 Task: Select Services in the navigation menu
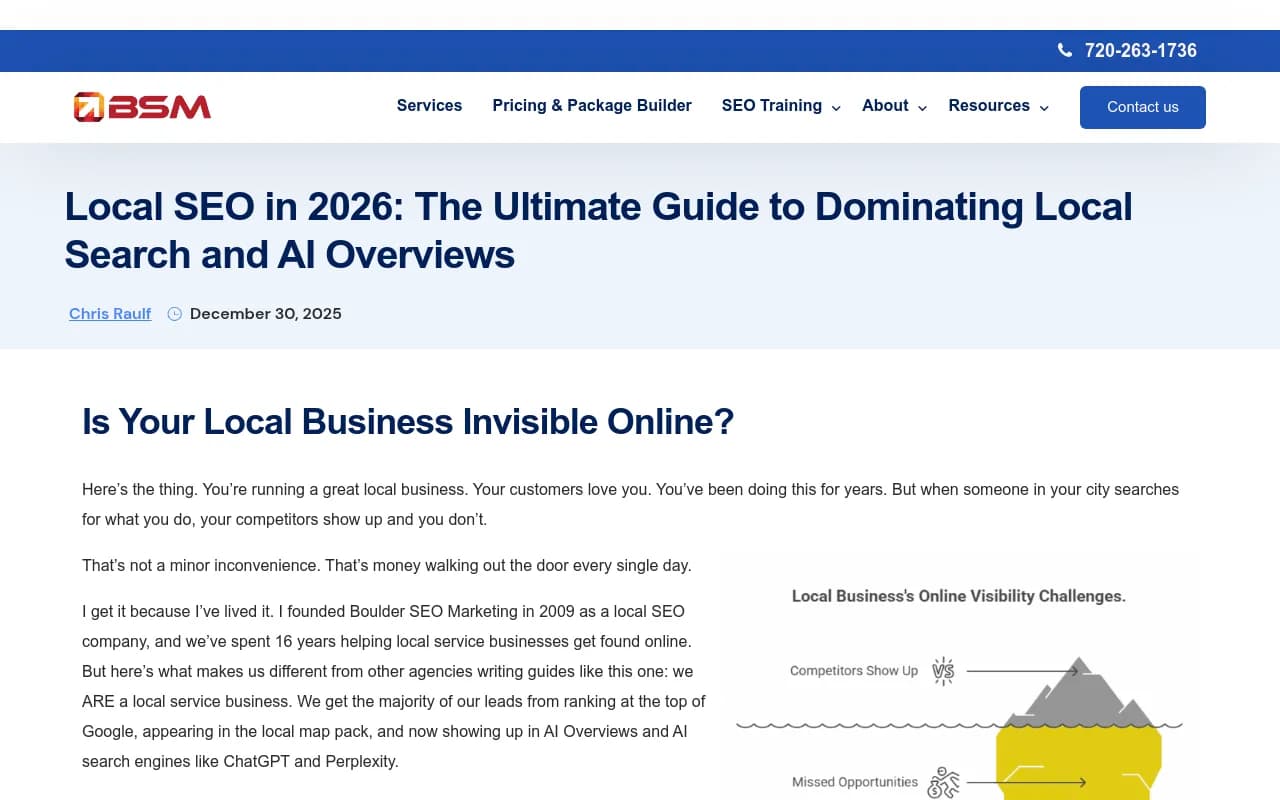click(429, 105)
